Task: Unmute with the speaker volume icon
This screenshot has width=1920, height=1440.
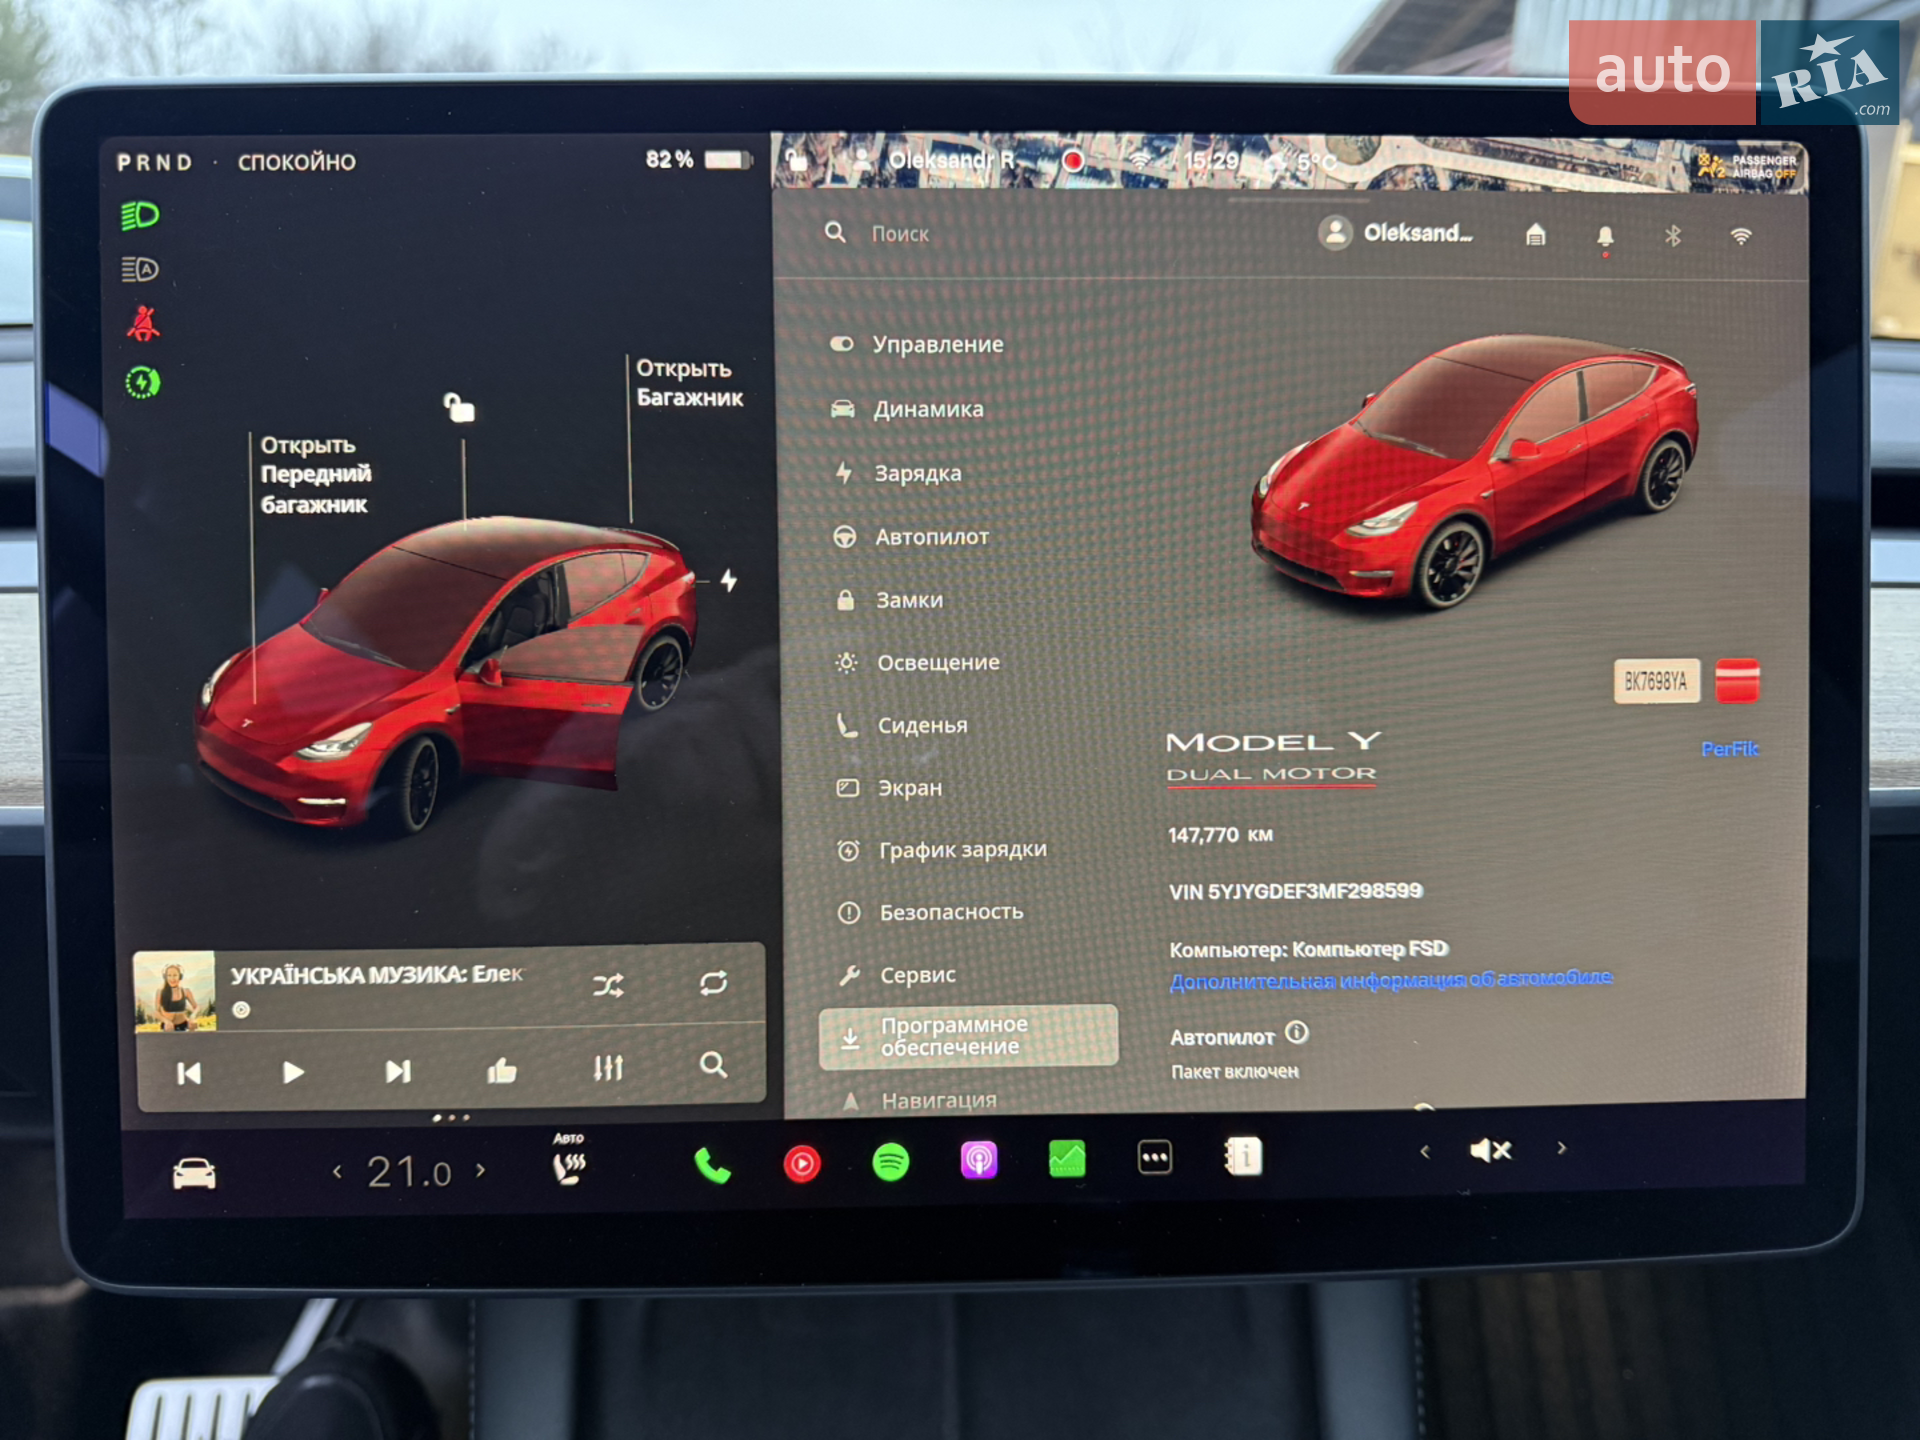Action: (1490, 1151)
